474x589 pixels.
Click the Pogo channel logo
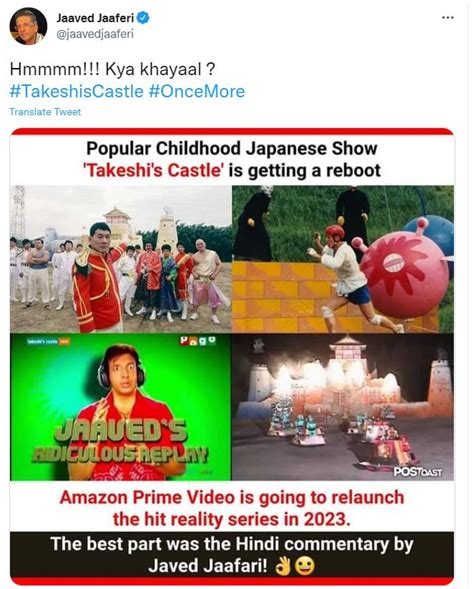coord(198,341)
